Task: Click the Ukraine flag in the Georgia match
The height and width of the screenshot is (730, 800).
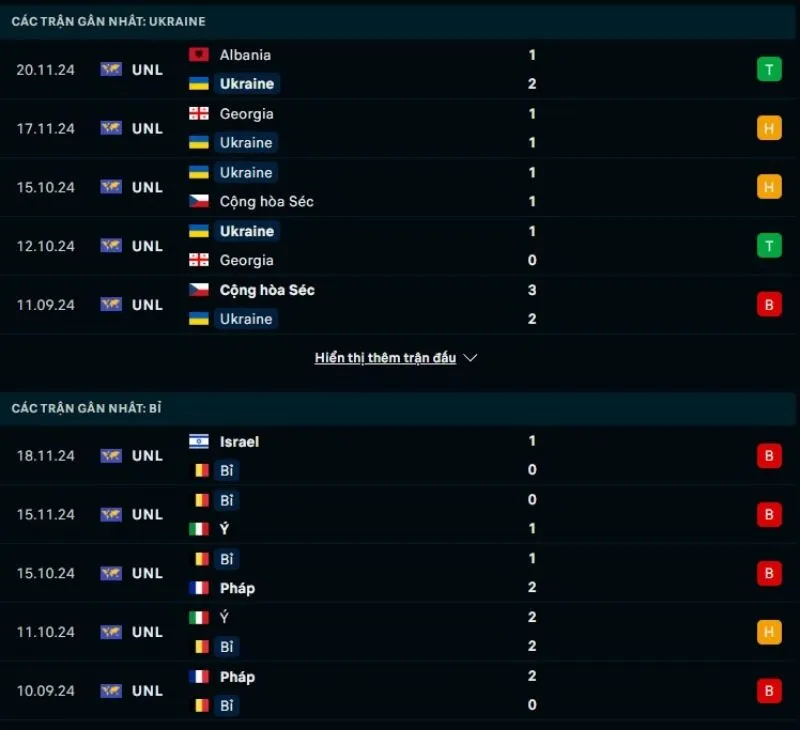Action: [198, 143]
